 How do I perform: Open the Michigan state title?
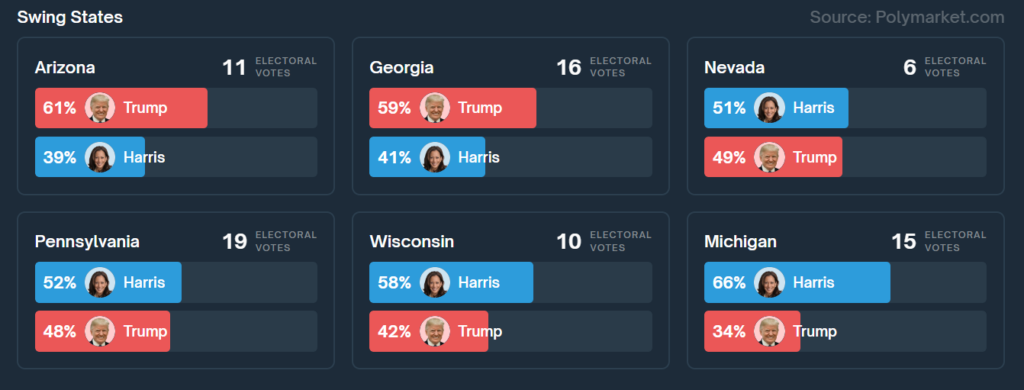point(741,242)
